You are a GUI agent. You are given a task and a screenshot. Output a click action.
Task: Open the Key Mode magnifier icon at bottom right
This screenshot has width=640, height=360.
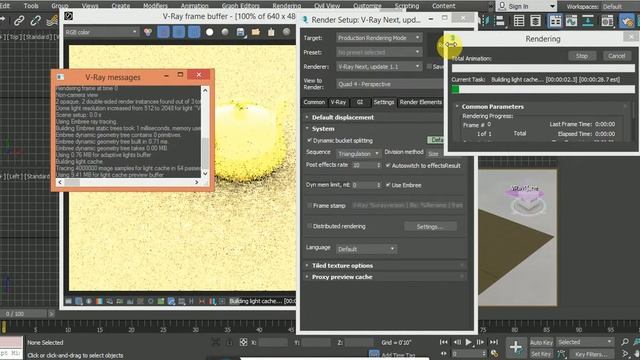click(624, 342)
